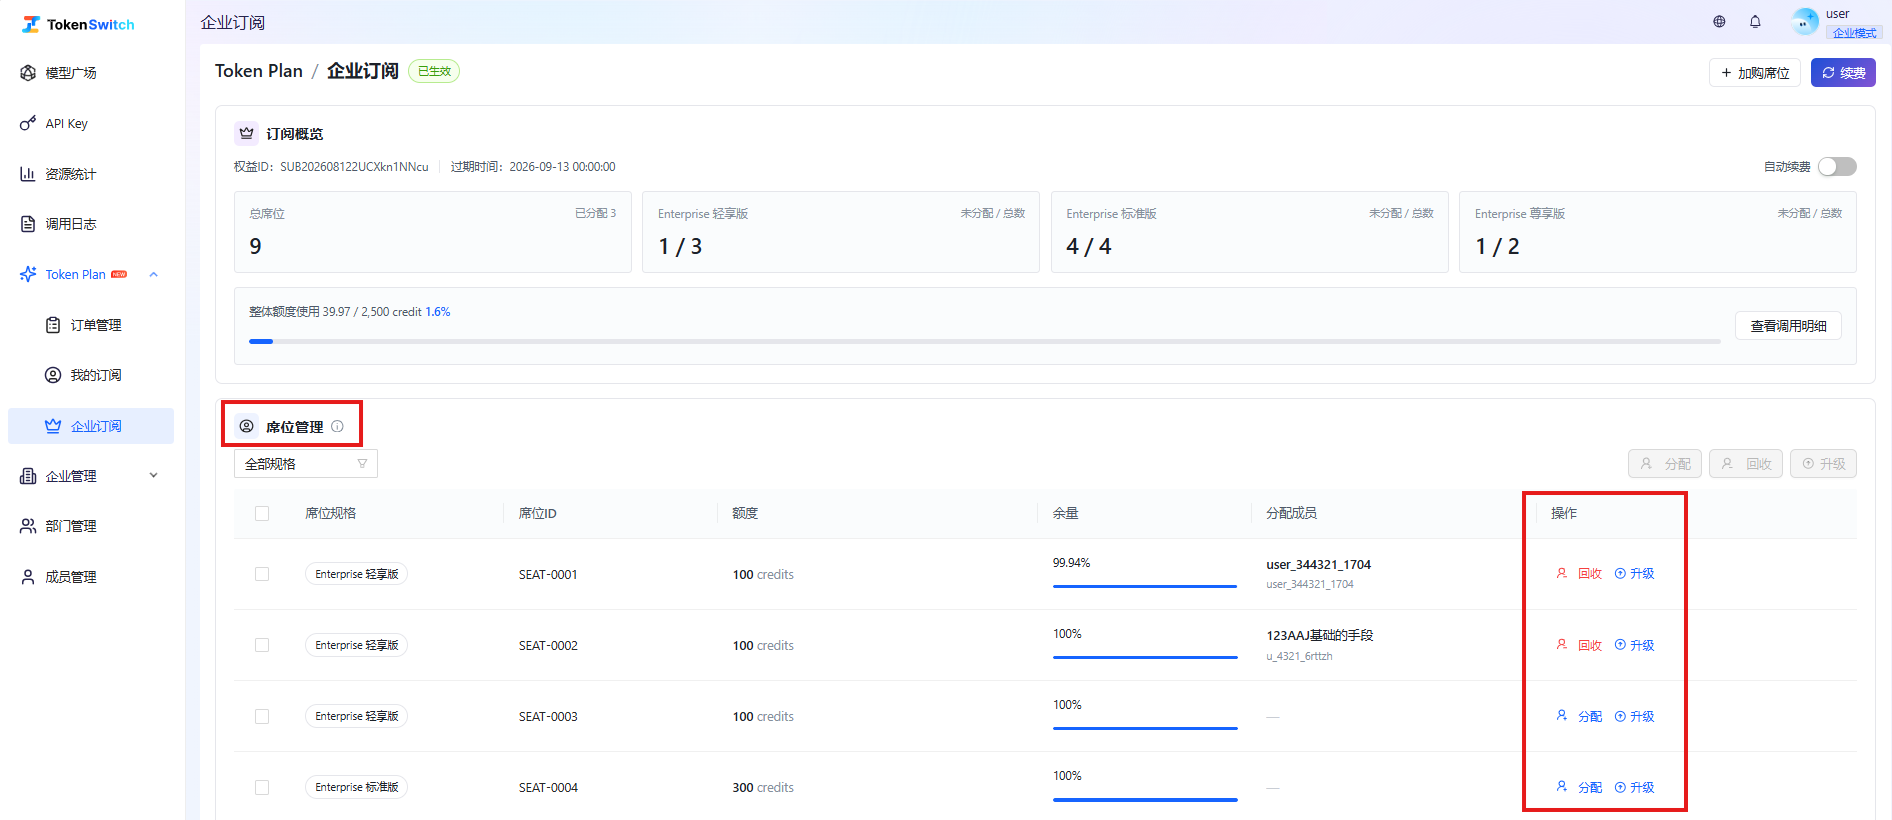Click the 企业模式 badge under user

(x=1854, y=33)
